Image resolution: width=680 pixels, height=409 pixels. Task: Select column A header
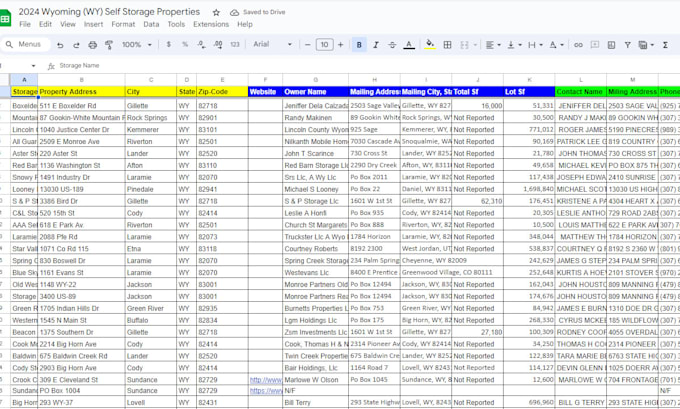[24, 80]
